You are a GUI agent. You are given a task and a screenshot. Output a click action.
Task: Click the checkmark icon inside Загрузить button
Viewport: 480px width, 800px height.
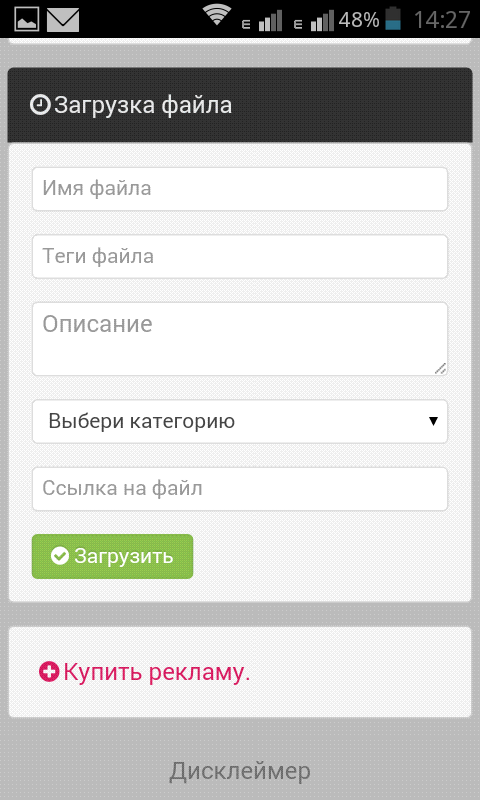click(60, 556)
